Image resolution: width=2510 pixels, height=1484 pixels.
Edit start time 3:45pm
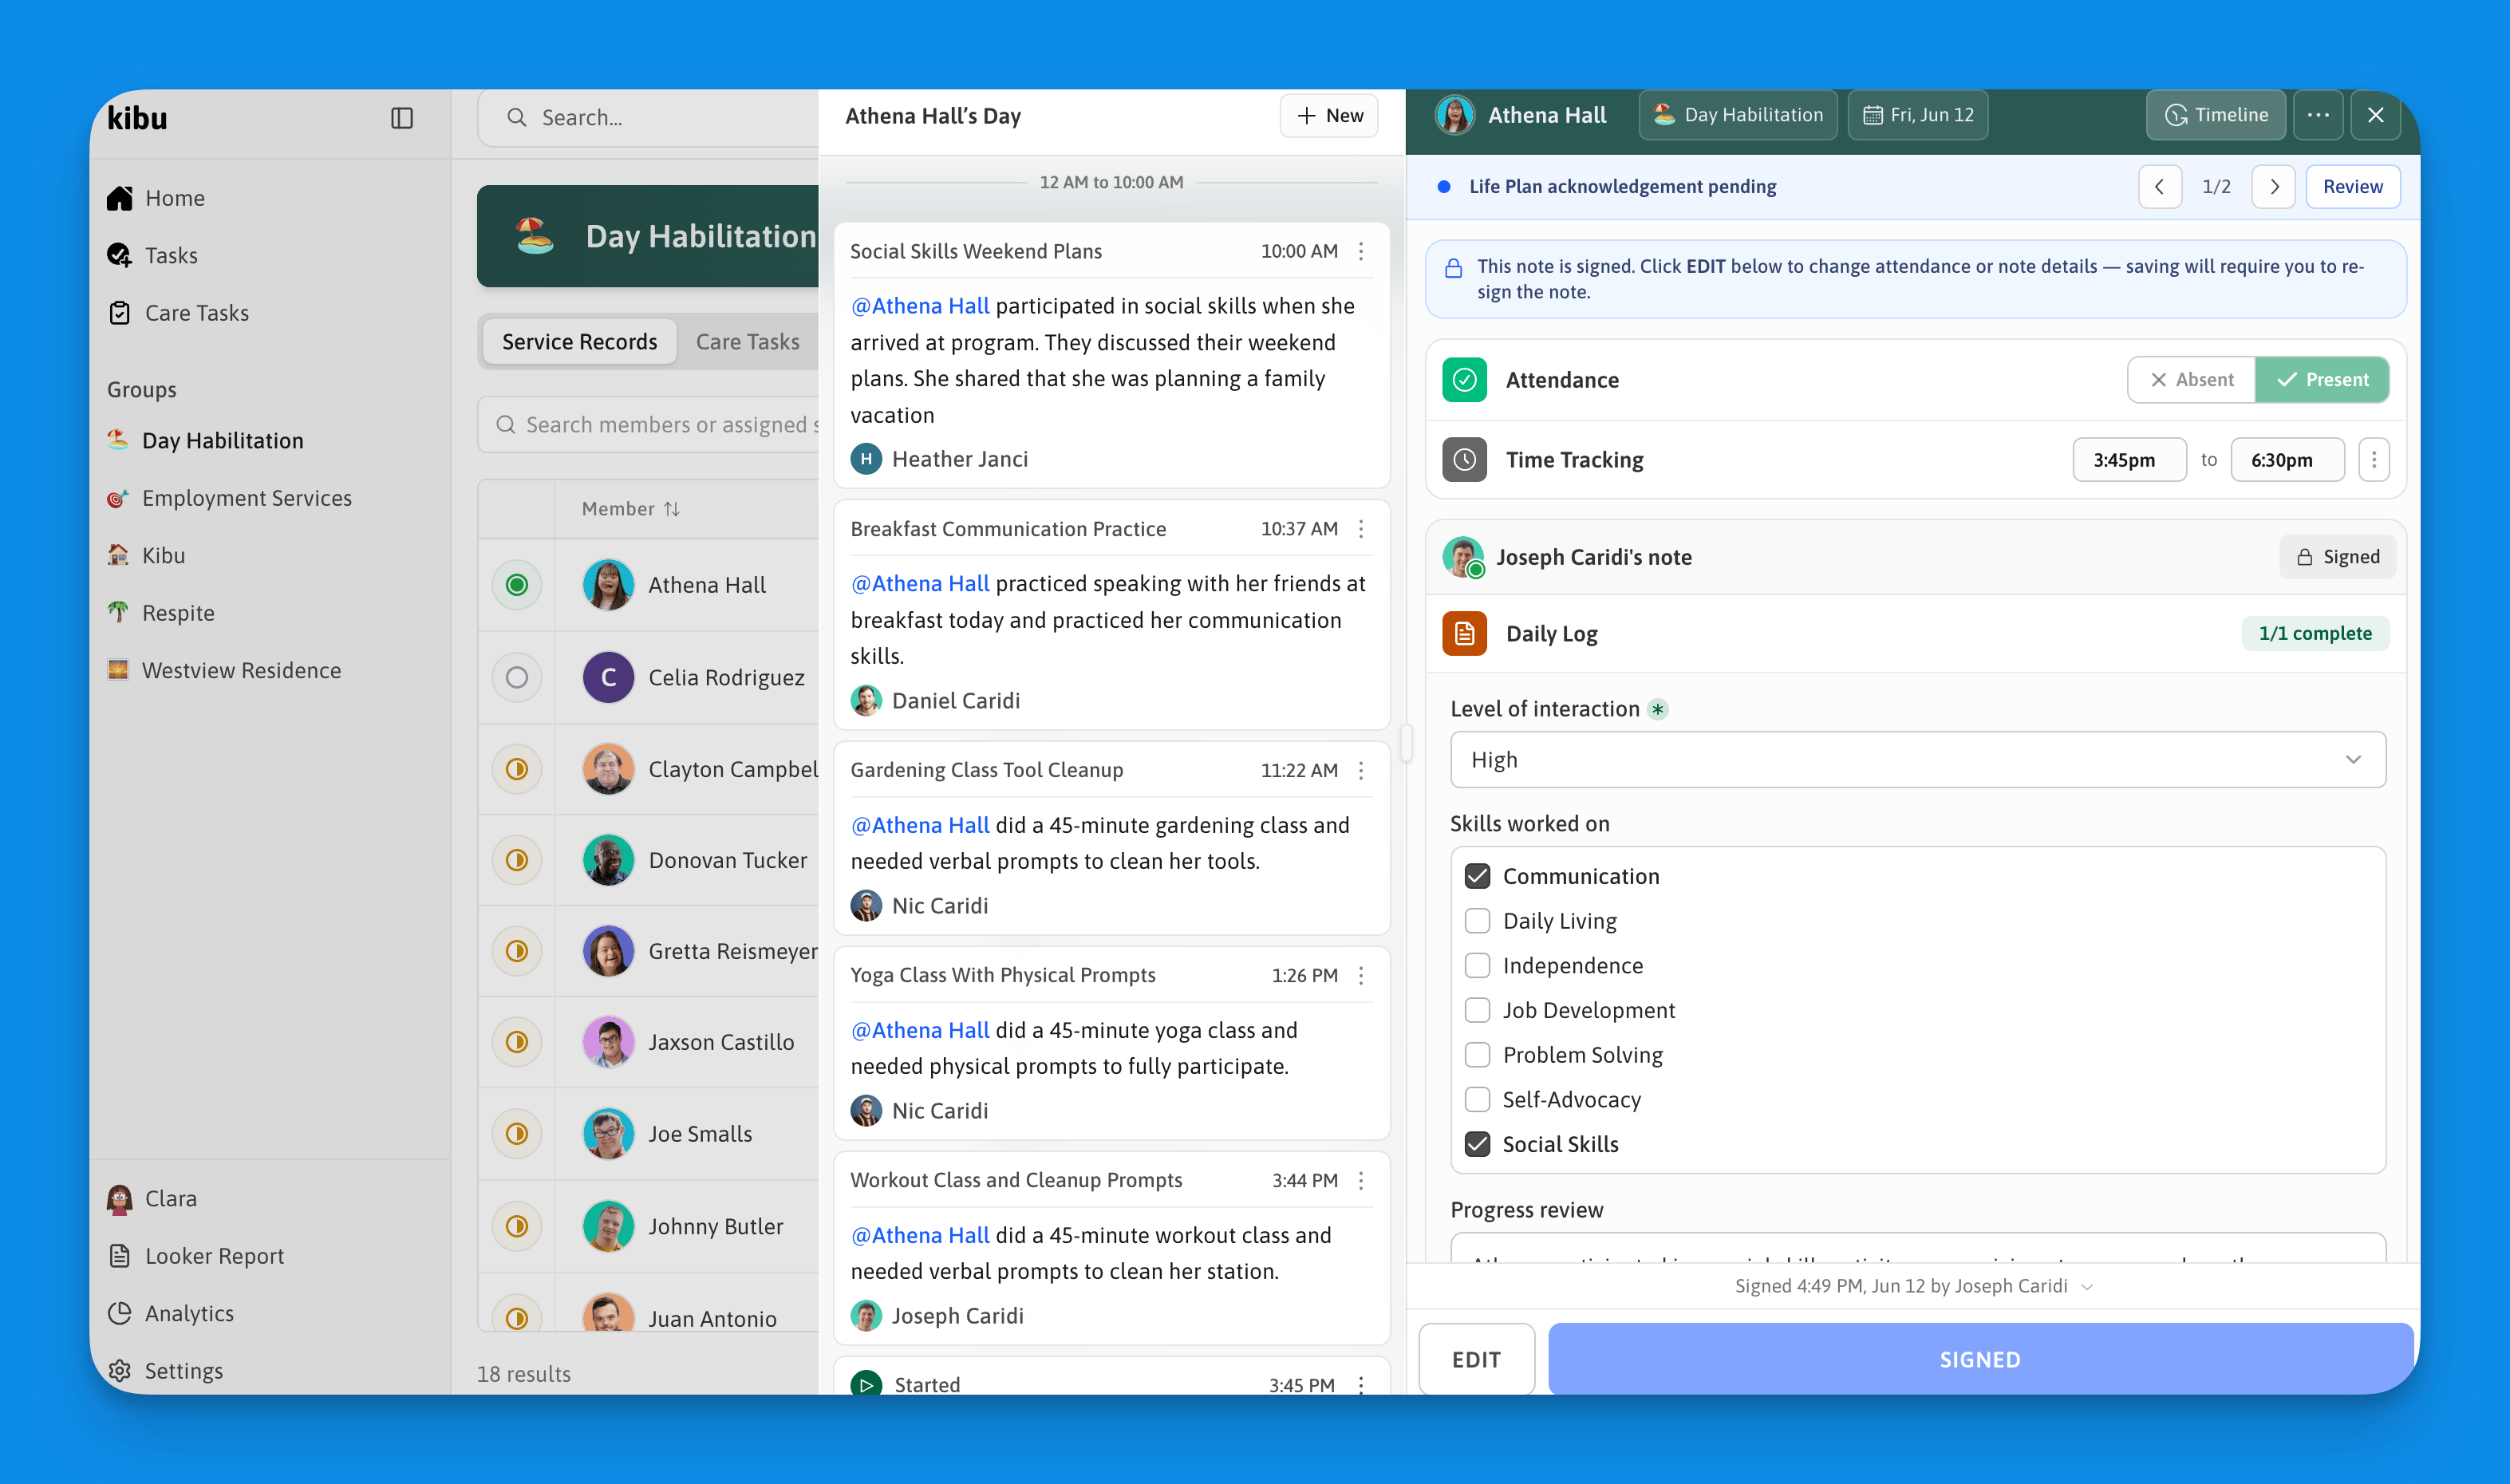(x=2129, y=460)
